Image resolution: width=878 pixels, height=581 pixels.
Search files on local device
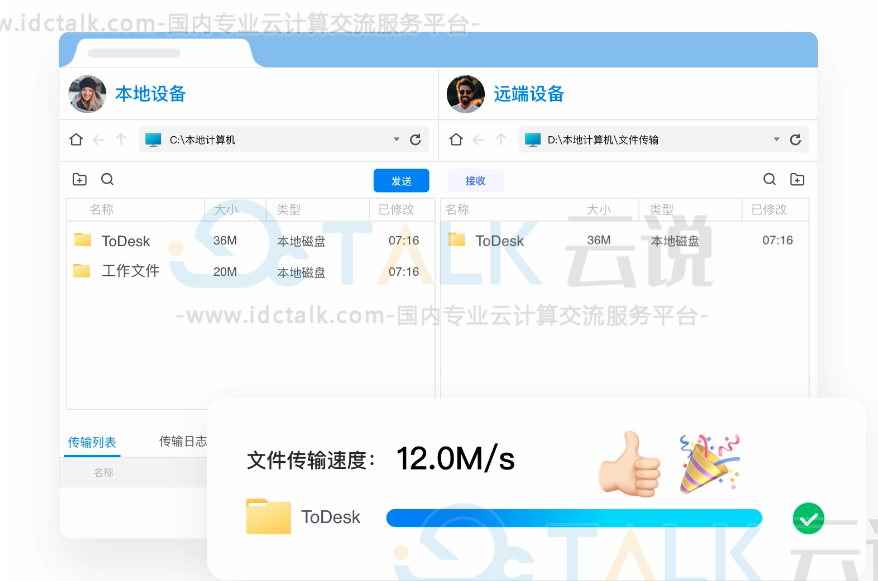(107, 179)
